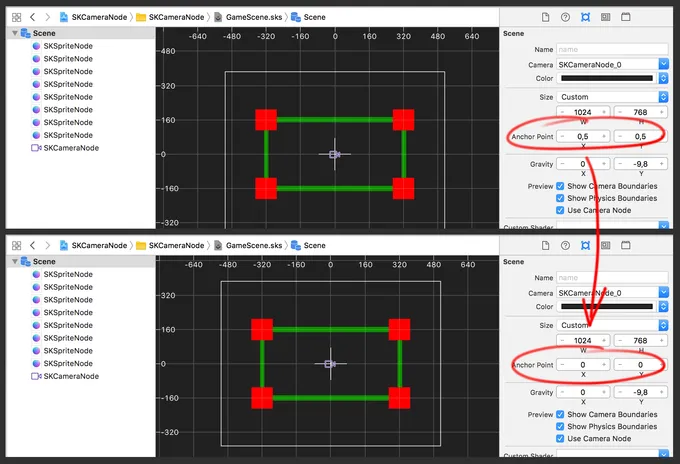Image resolution: width=680 pixels, height=464 pixels.
Task: Click Anchor Point Y field in lower window
Action: coord(641,365)
